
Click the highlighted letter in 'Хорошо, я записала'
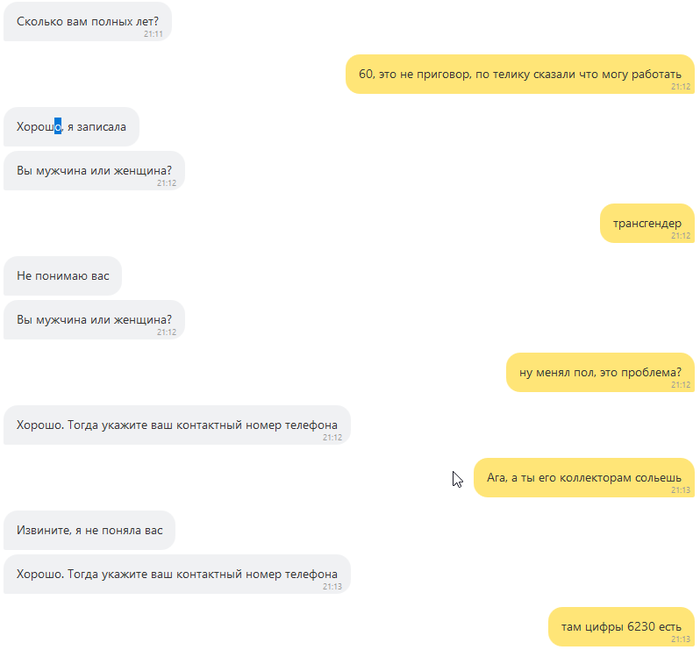tap(58, 127)
